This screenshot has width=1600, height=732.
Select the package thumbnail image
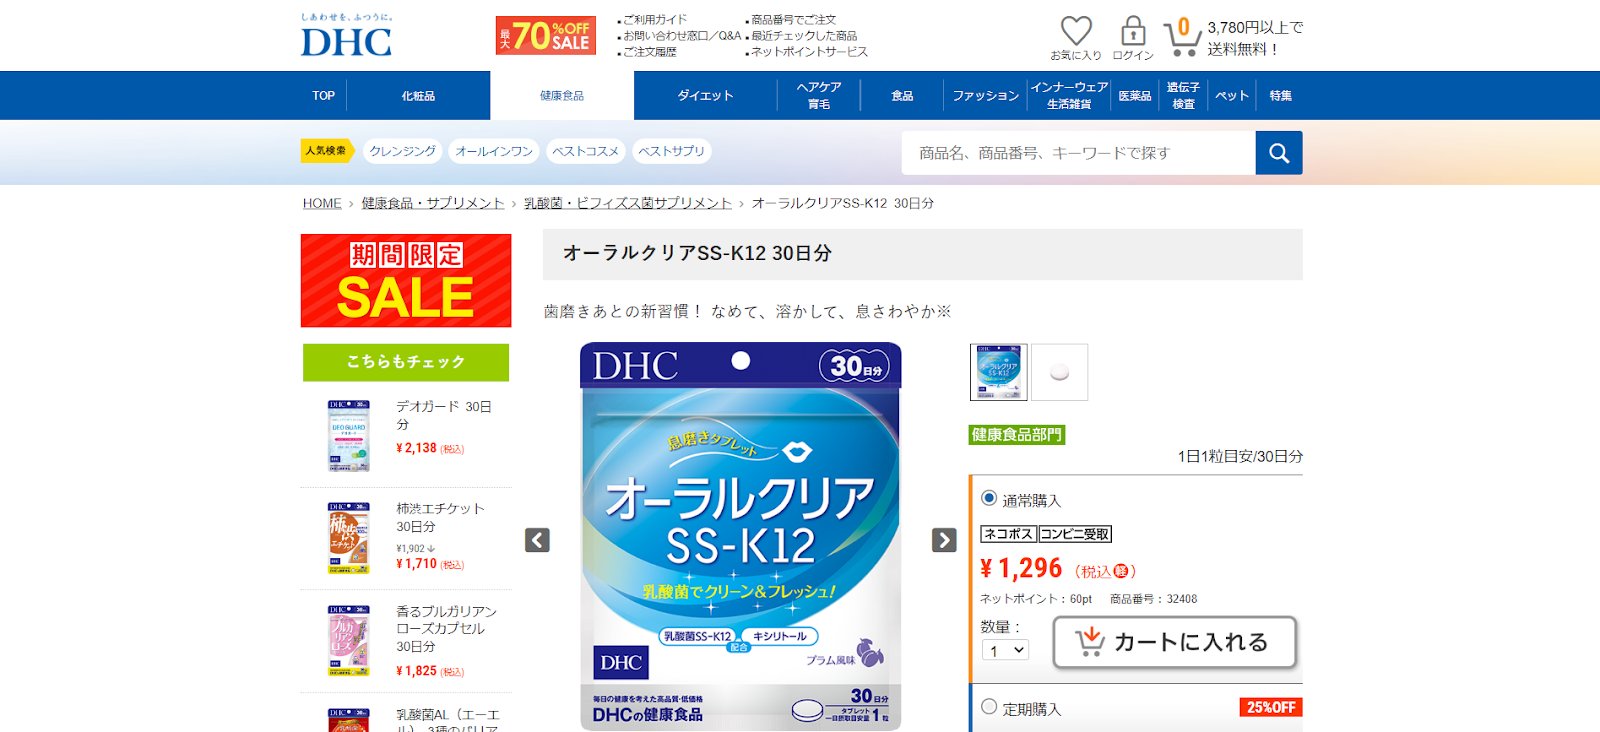point(998,372)
